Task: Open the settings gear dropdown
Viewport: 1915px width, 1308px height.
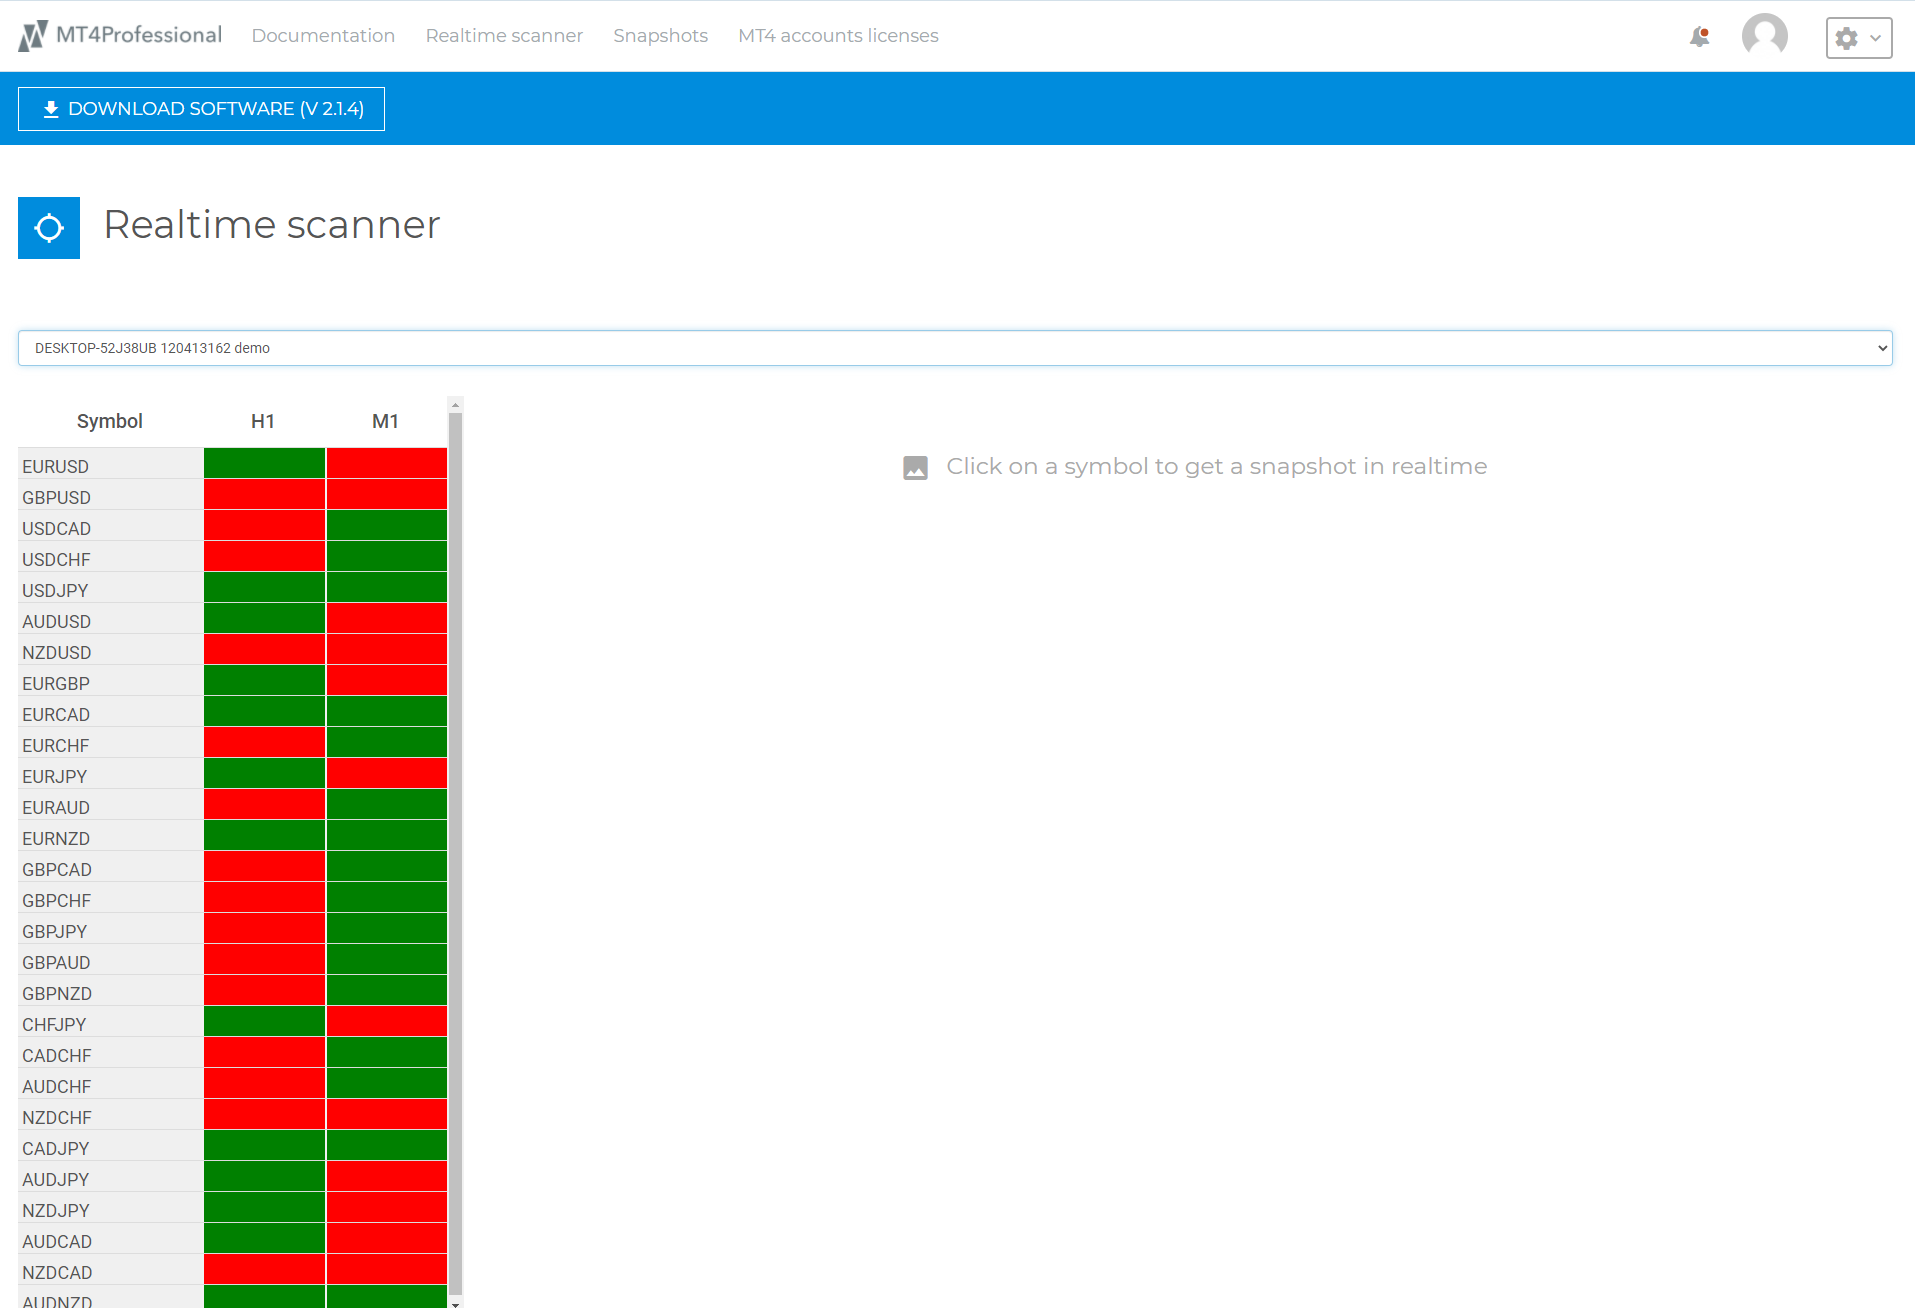Action: coord(1858,38)
